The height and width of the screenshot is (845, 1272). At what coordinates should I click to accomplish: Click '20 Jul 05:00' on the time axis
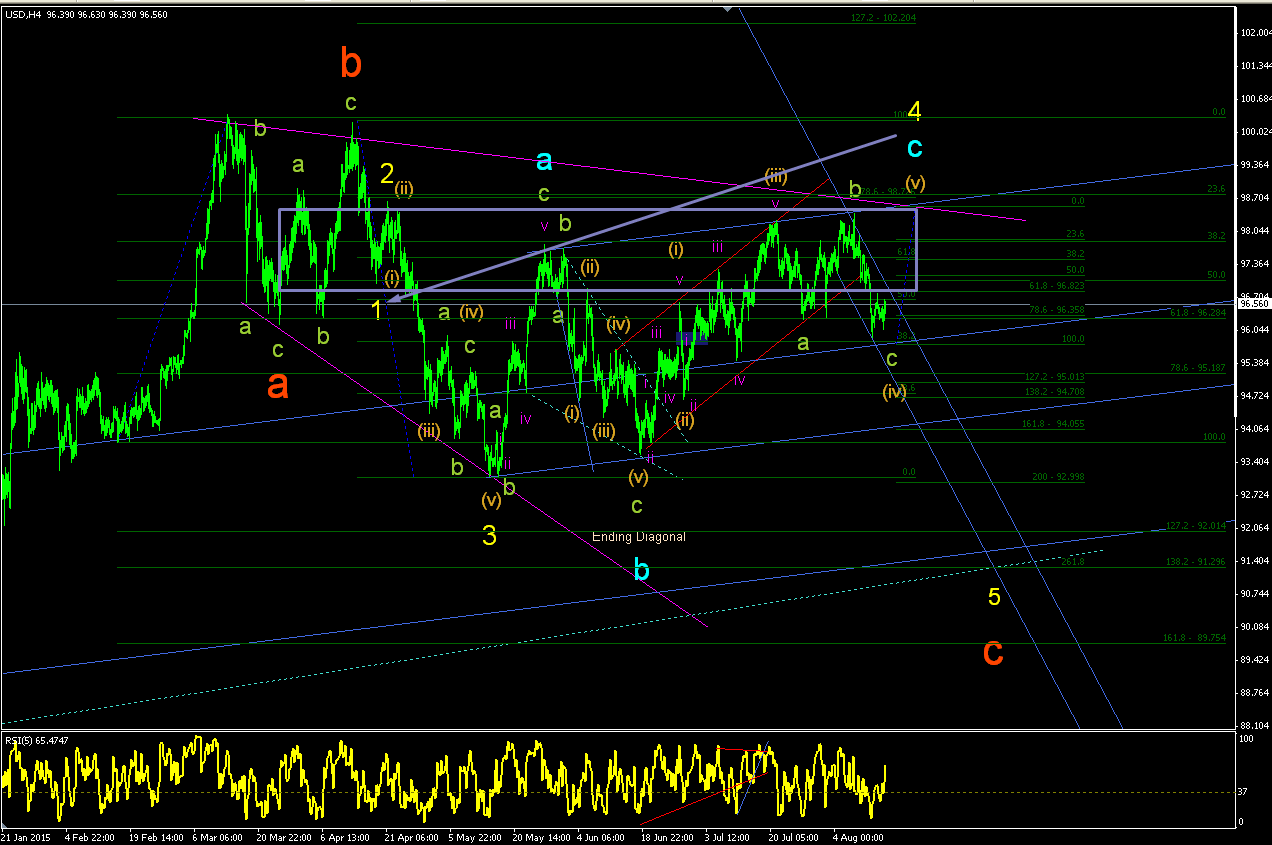793,836
